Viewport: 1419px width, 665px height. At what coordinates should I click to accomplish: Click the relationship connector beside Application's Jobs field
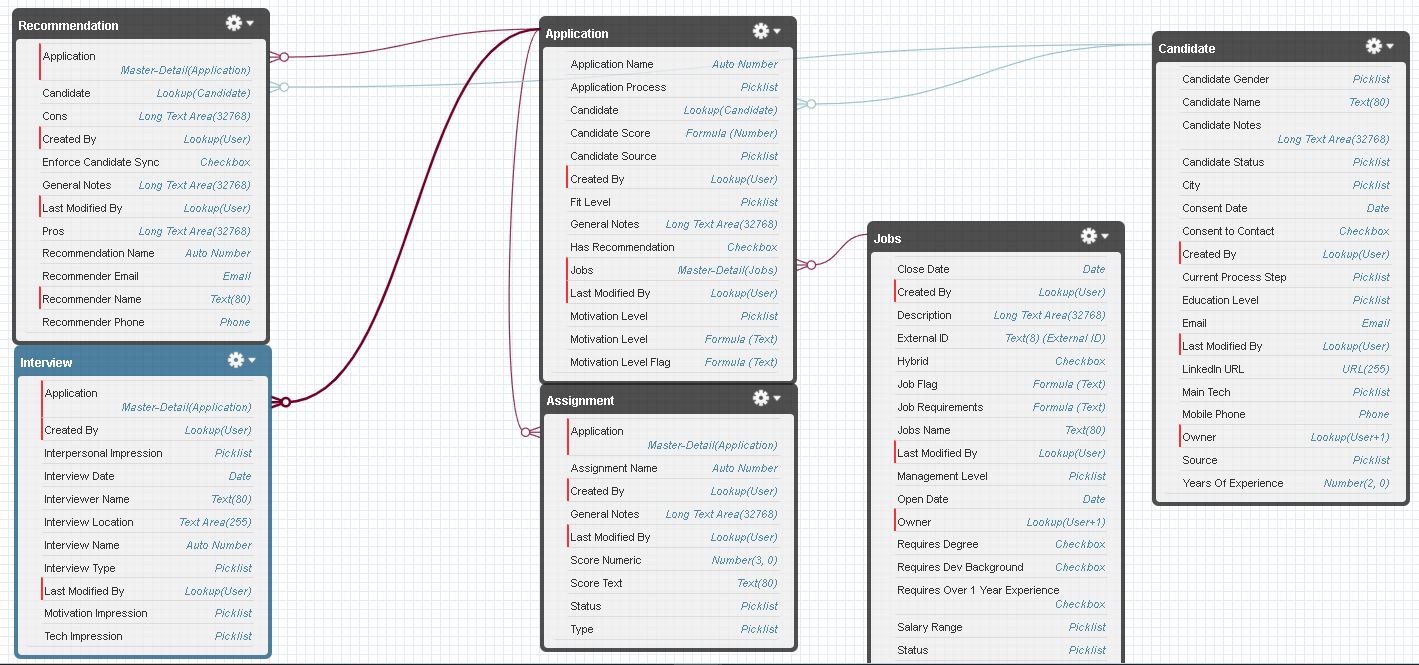tap(809, 265)
